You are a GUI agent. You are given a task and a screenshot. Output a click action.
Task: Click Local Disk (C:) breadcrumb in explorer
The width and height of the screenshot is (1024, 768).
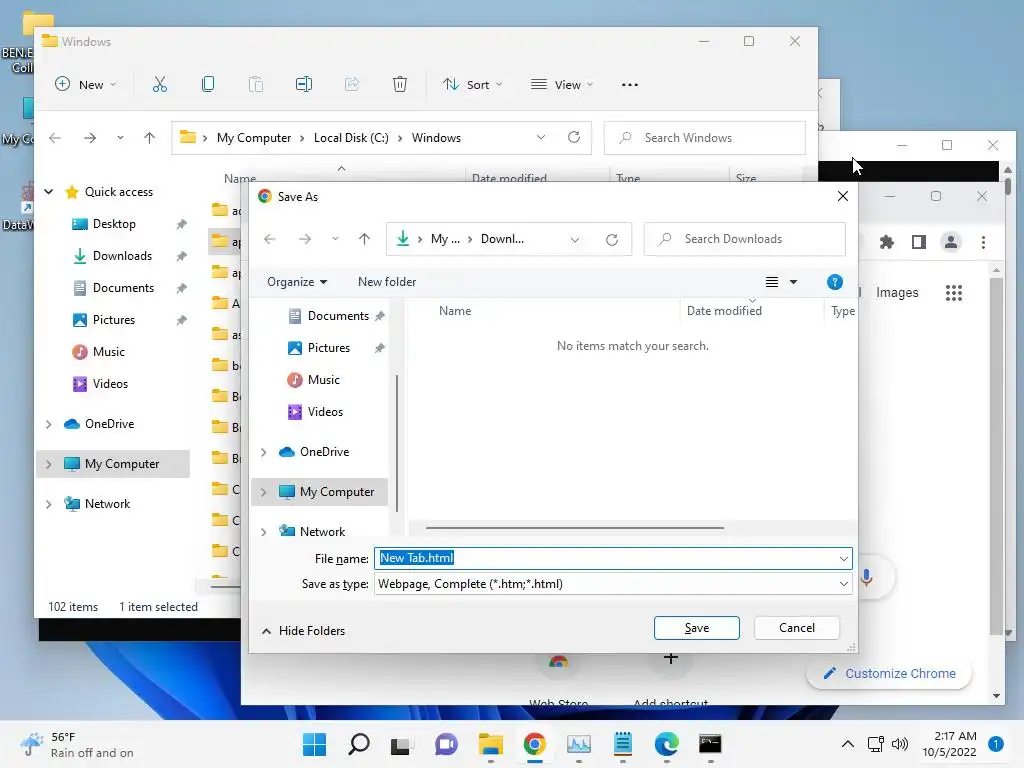click(x=351, y=138)
